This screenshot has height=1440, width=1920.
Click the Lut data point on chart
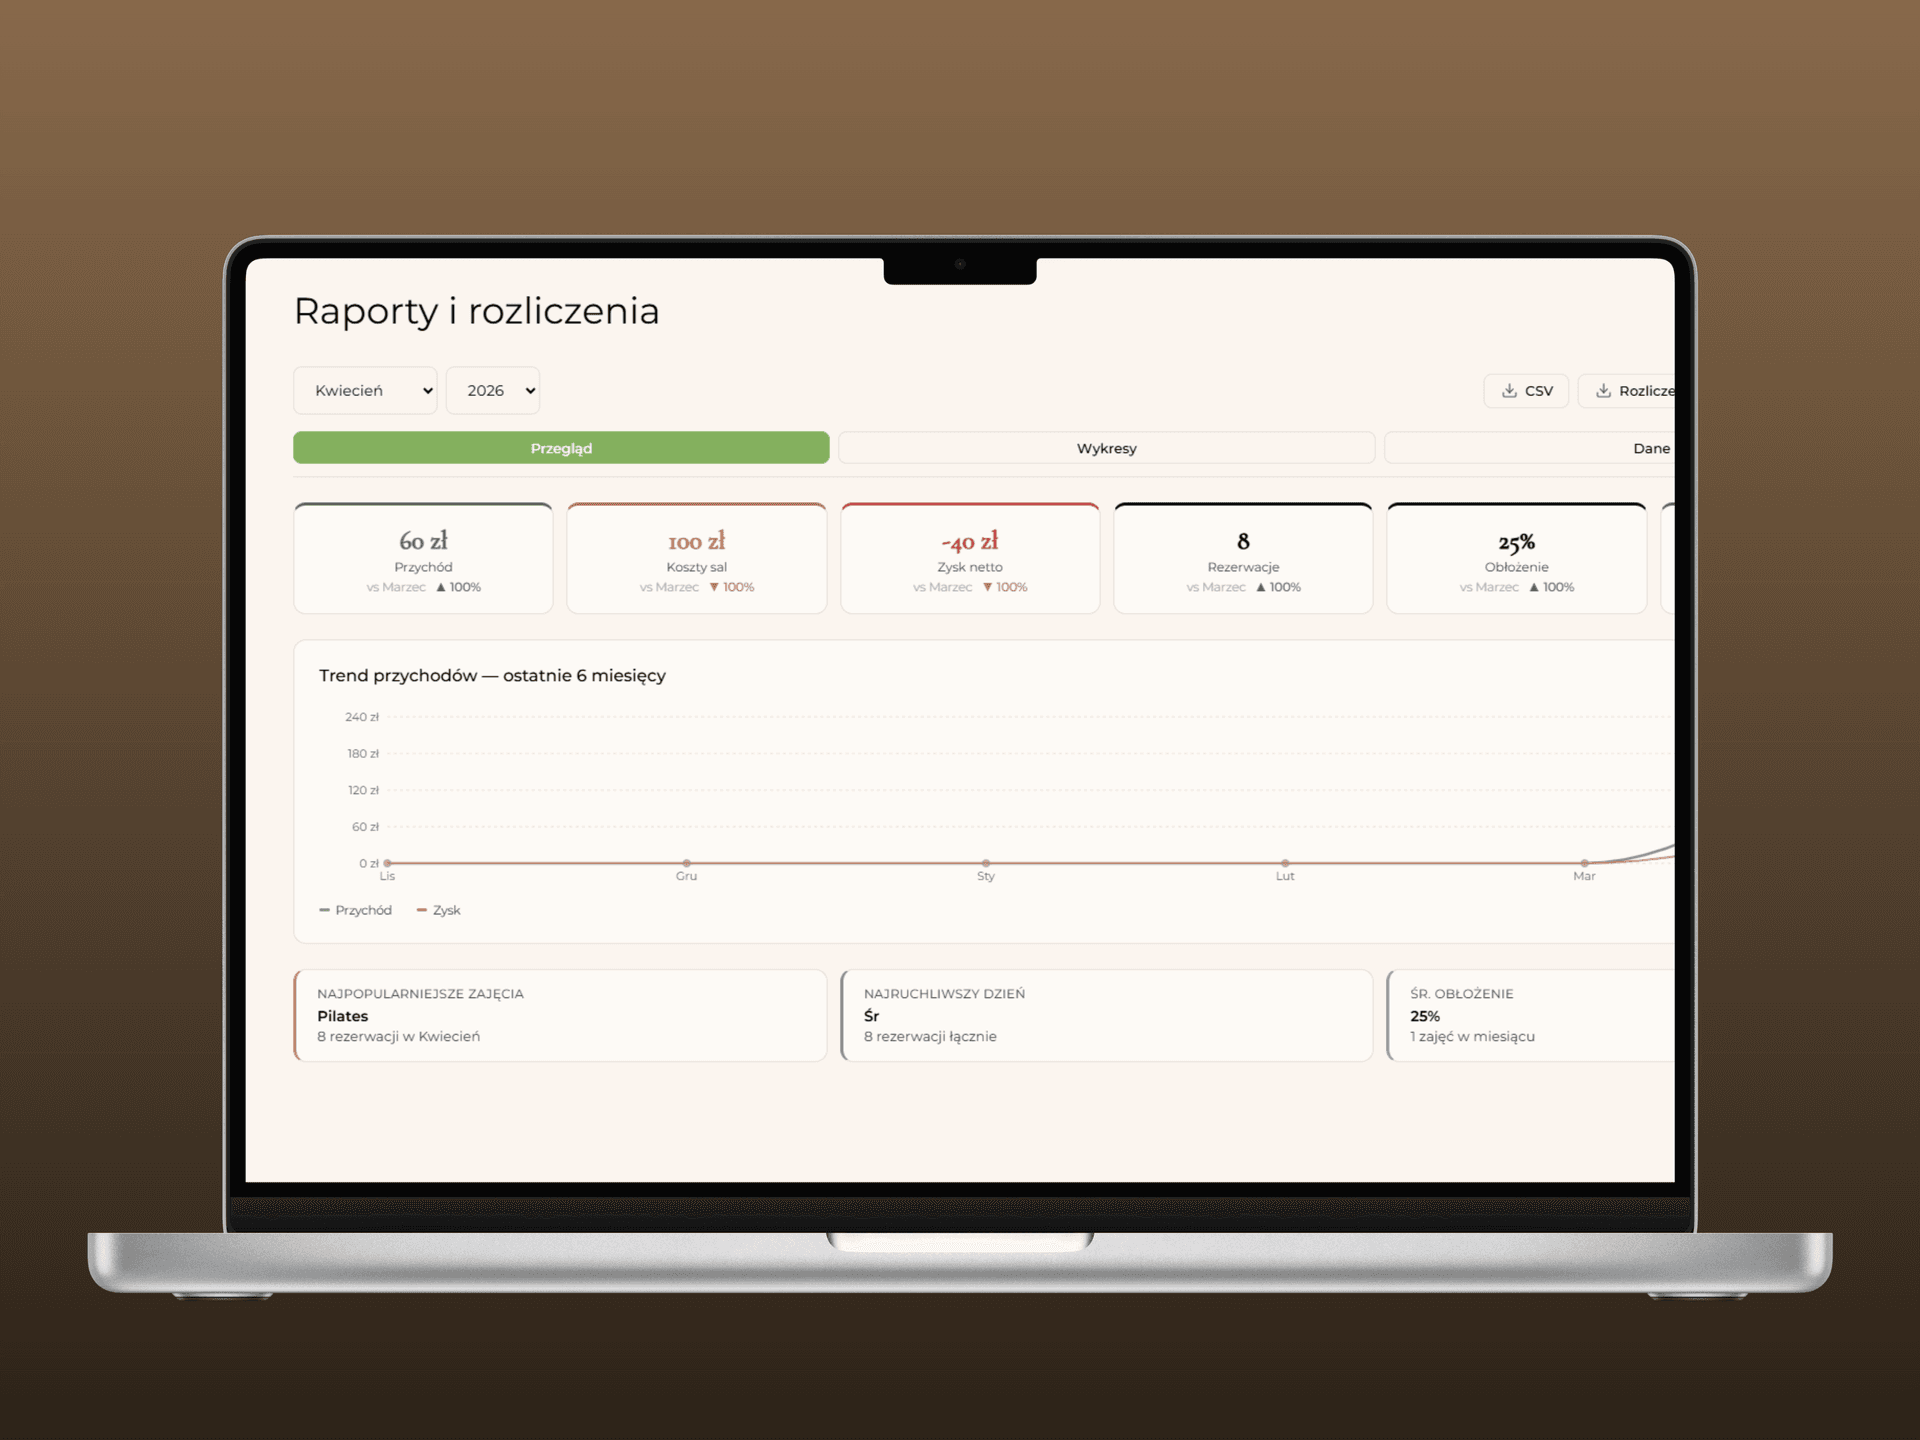pos(1285,863)
